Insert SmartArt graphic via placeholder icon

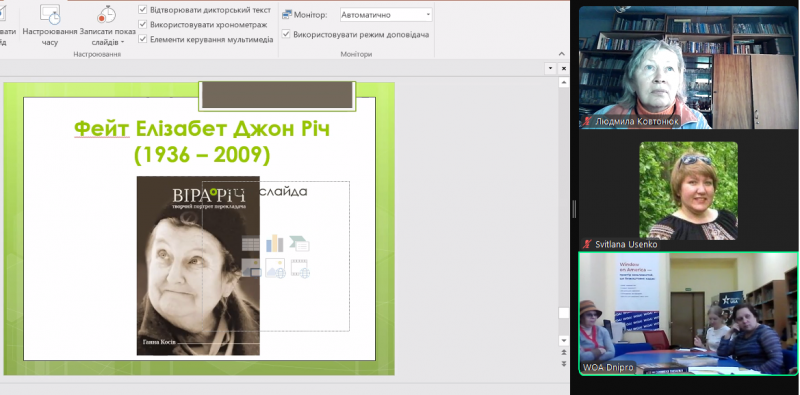coord(299,243)
